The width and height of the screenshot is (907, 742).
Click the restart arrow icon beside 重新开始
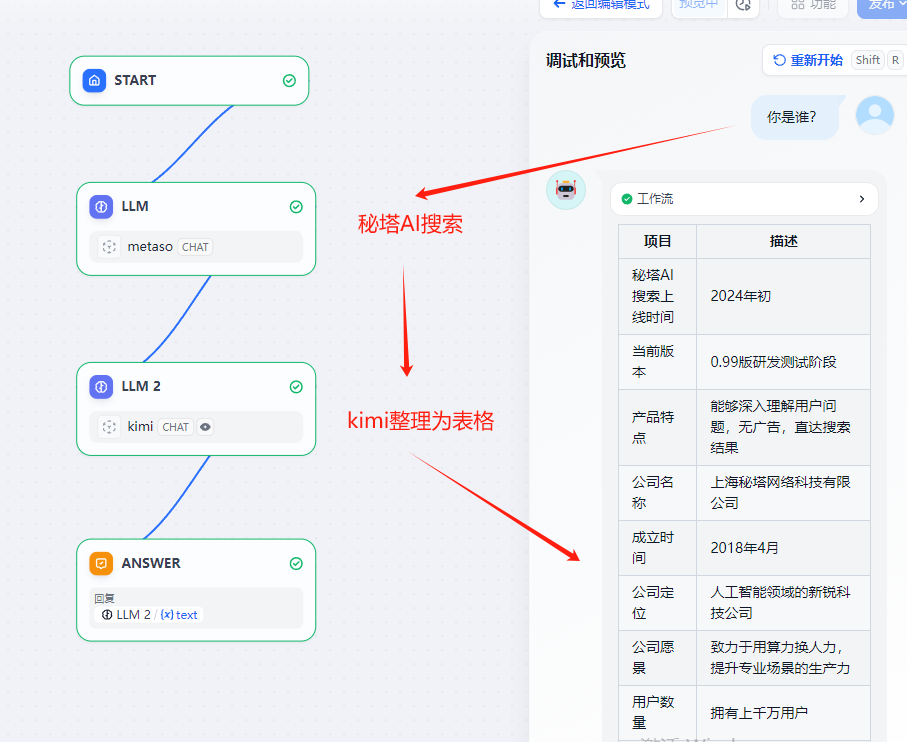point(781,60)
